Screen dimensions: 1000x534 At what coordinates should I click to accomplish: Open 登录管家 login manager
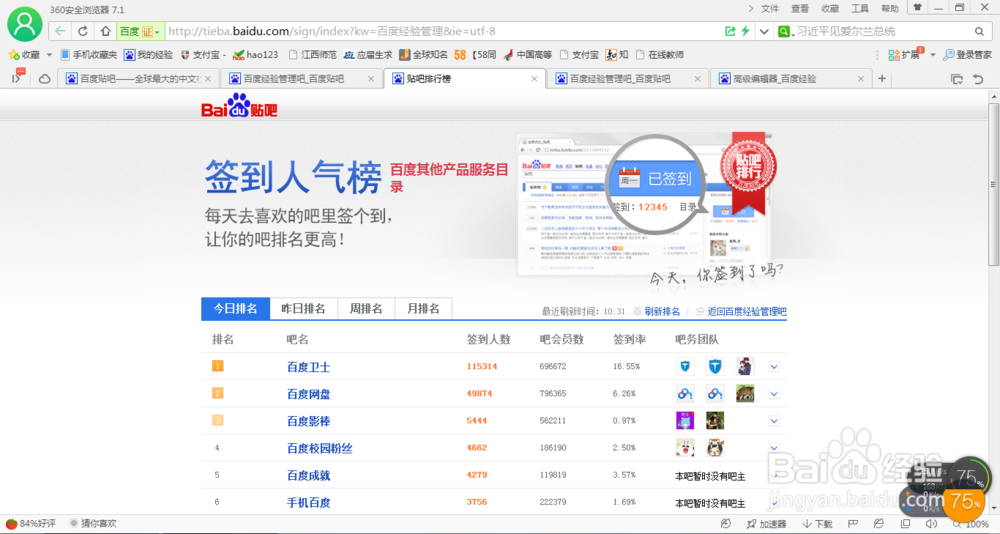[967, 55]
